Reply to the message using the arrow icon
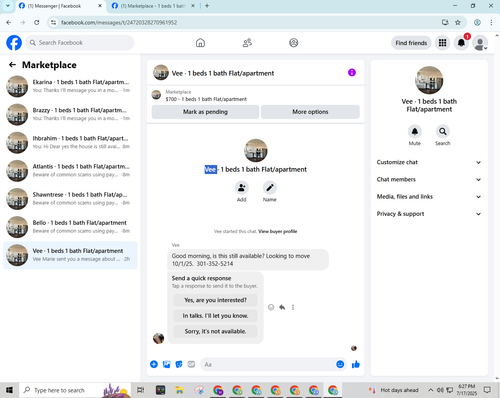Screen dimensions: 500x398 click(282, 307)
